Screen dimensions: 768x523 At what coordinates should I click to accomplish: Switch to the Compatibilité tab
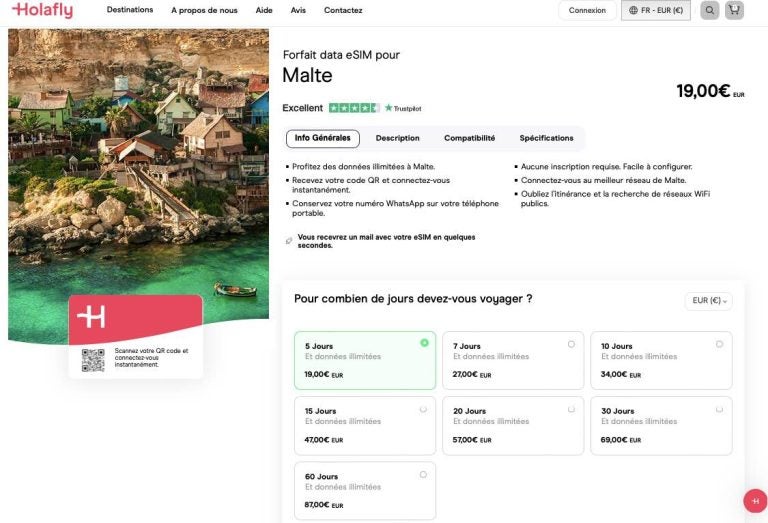(469, 139)
